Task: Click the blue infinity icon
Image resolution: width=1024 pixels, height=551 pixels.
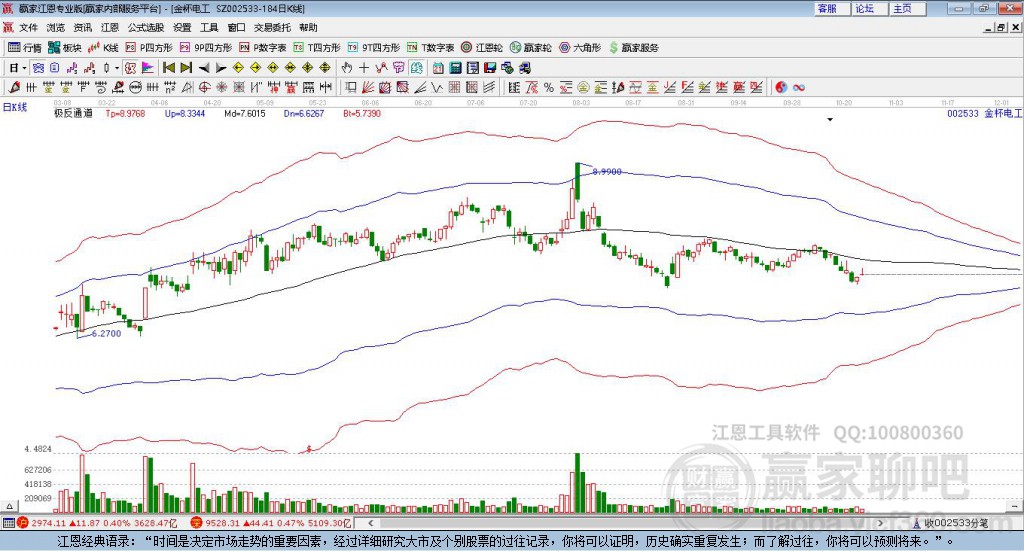Action: [x=799, y=87]
